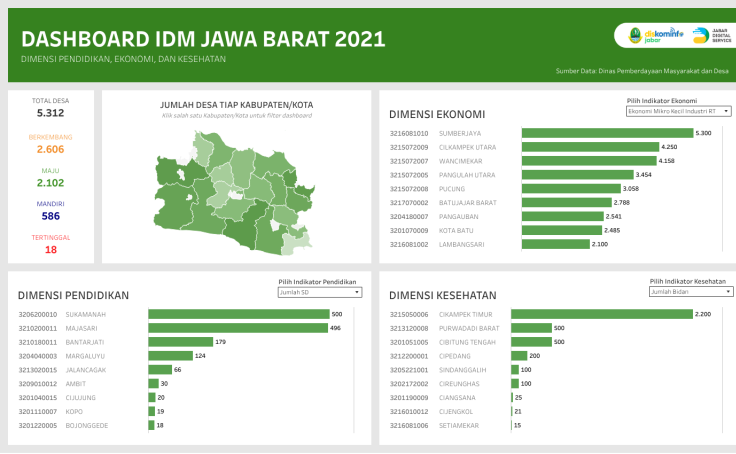
Task: Select the Mandiri count 586
Action: tap(50, 216)
